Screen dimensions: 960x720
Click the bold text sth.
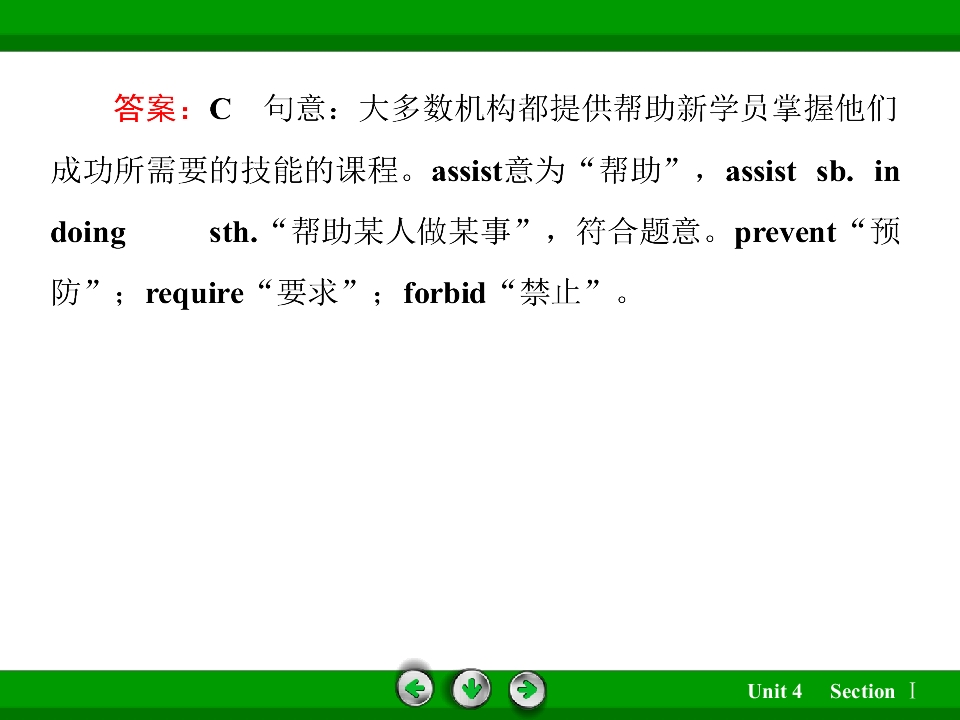click(x=233, y=233)
